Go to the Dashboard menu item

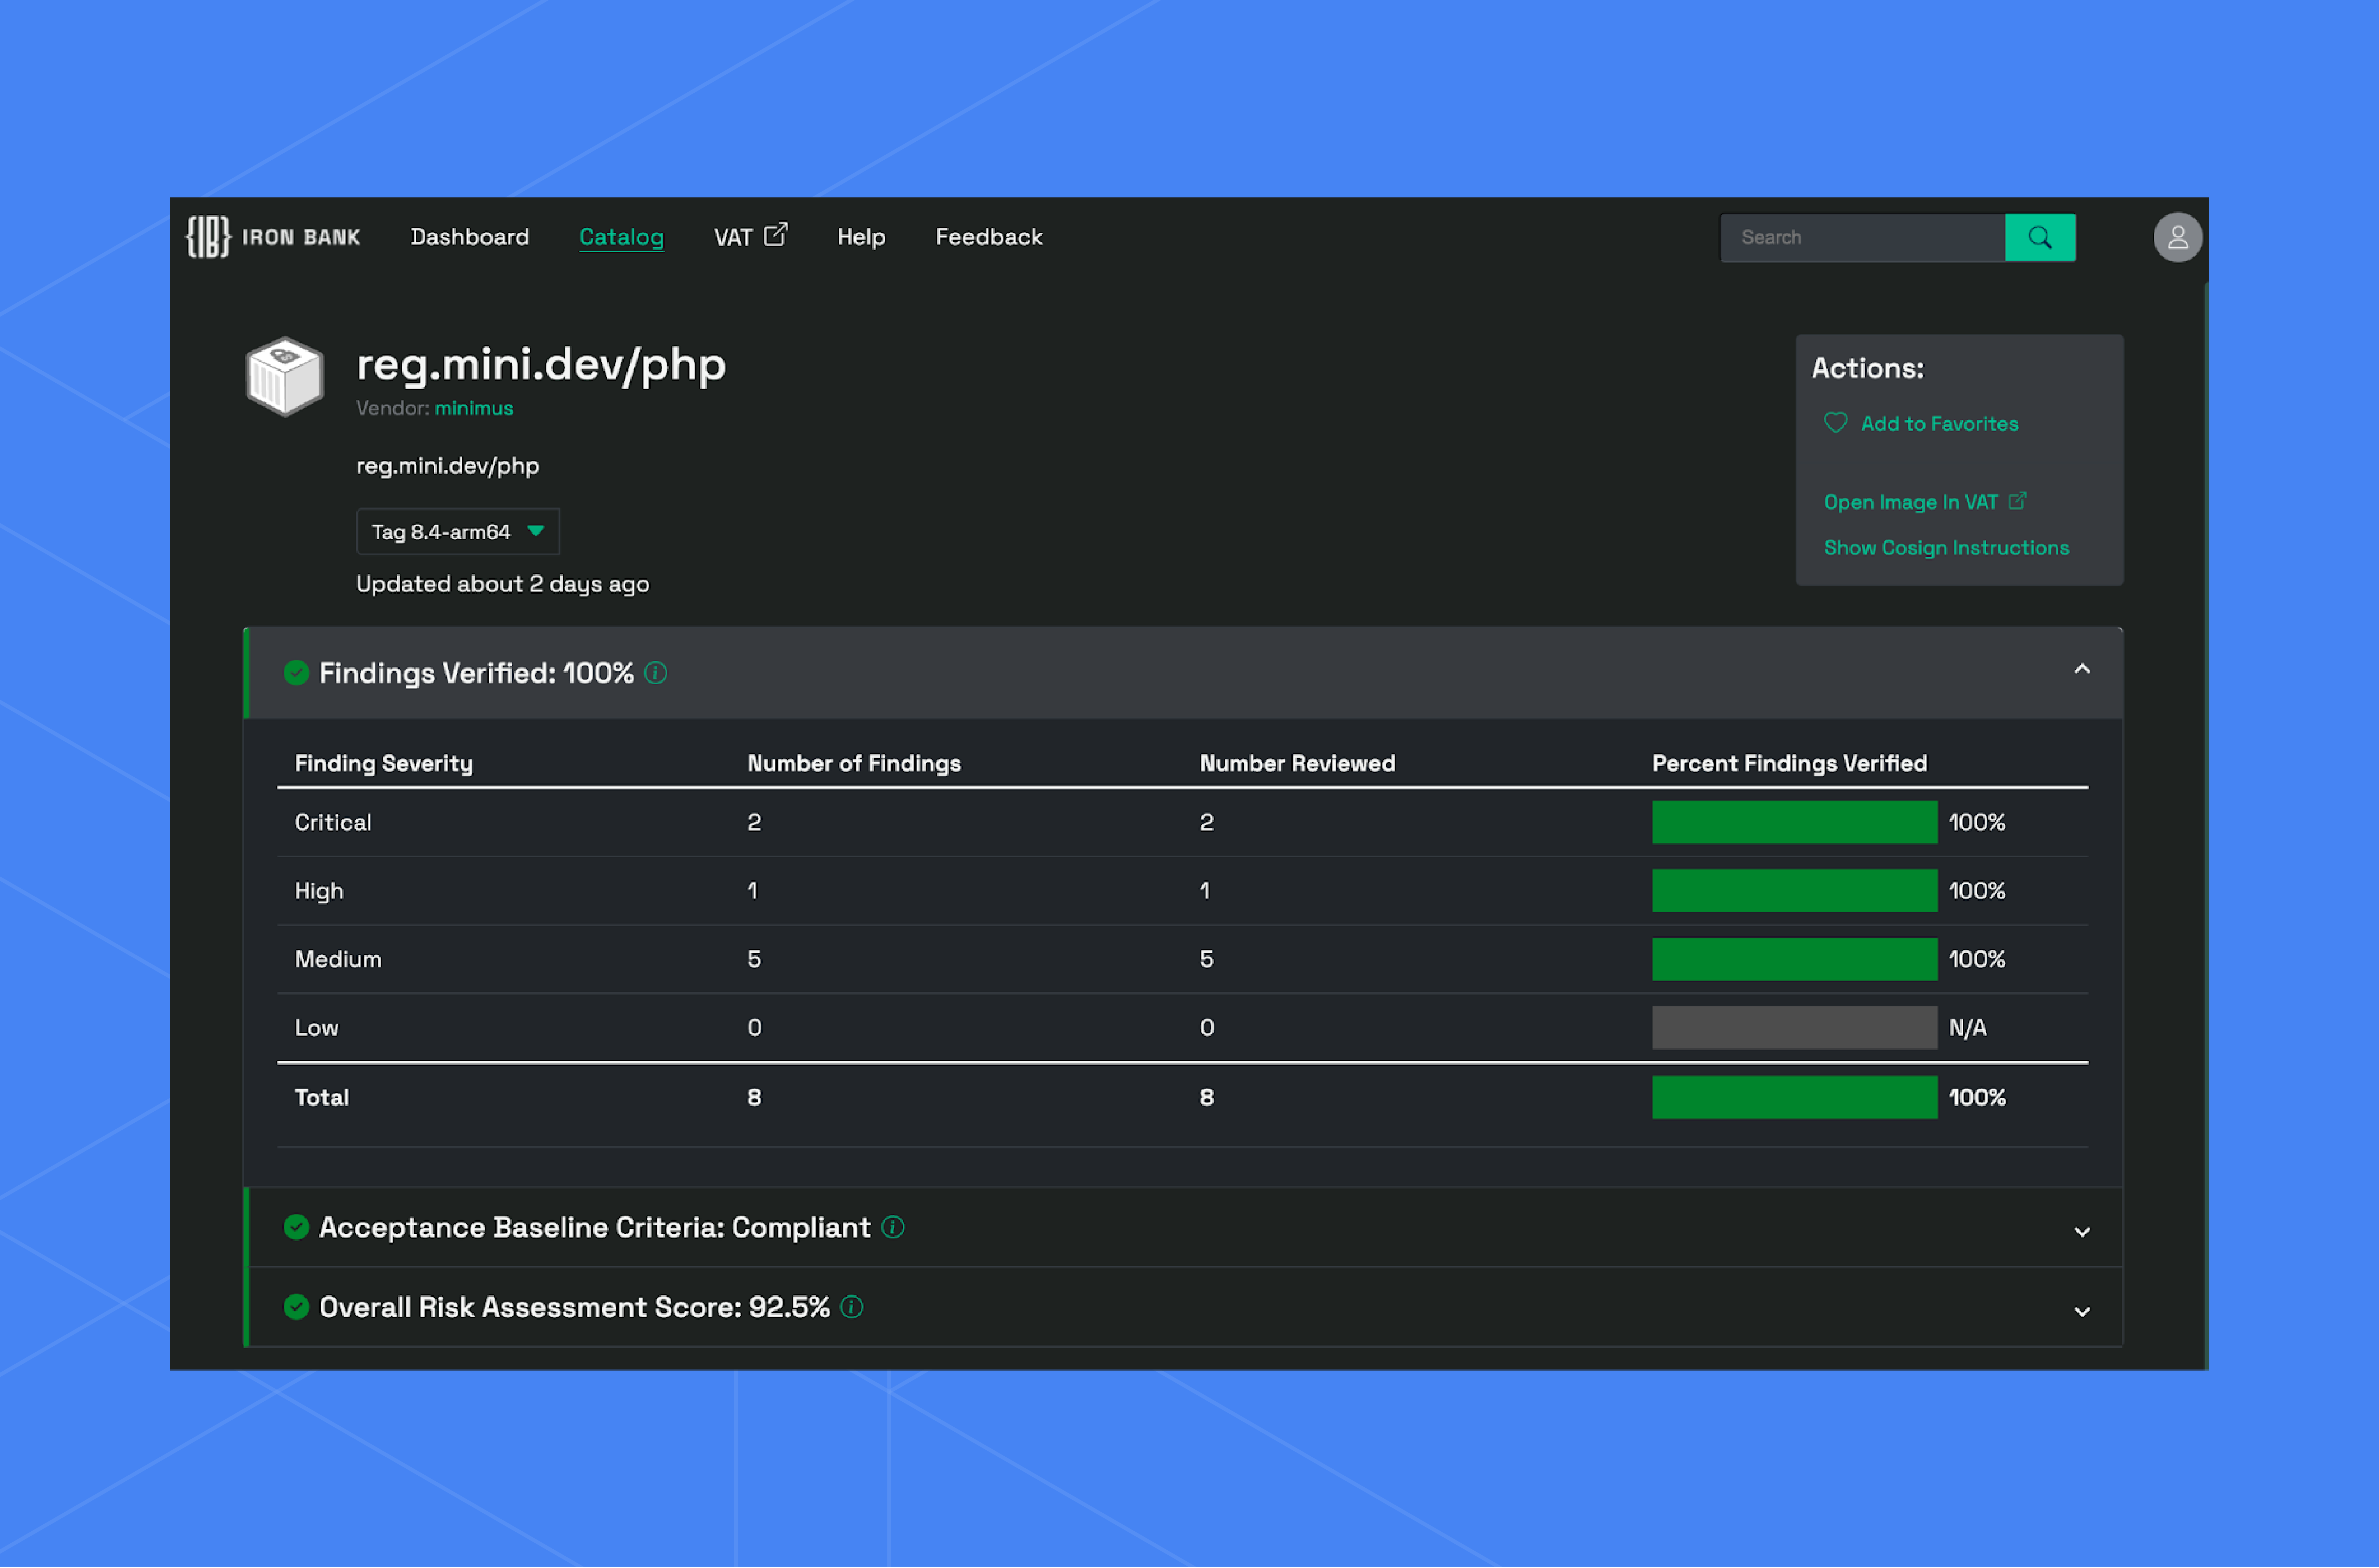pos(470,237)
